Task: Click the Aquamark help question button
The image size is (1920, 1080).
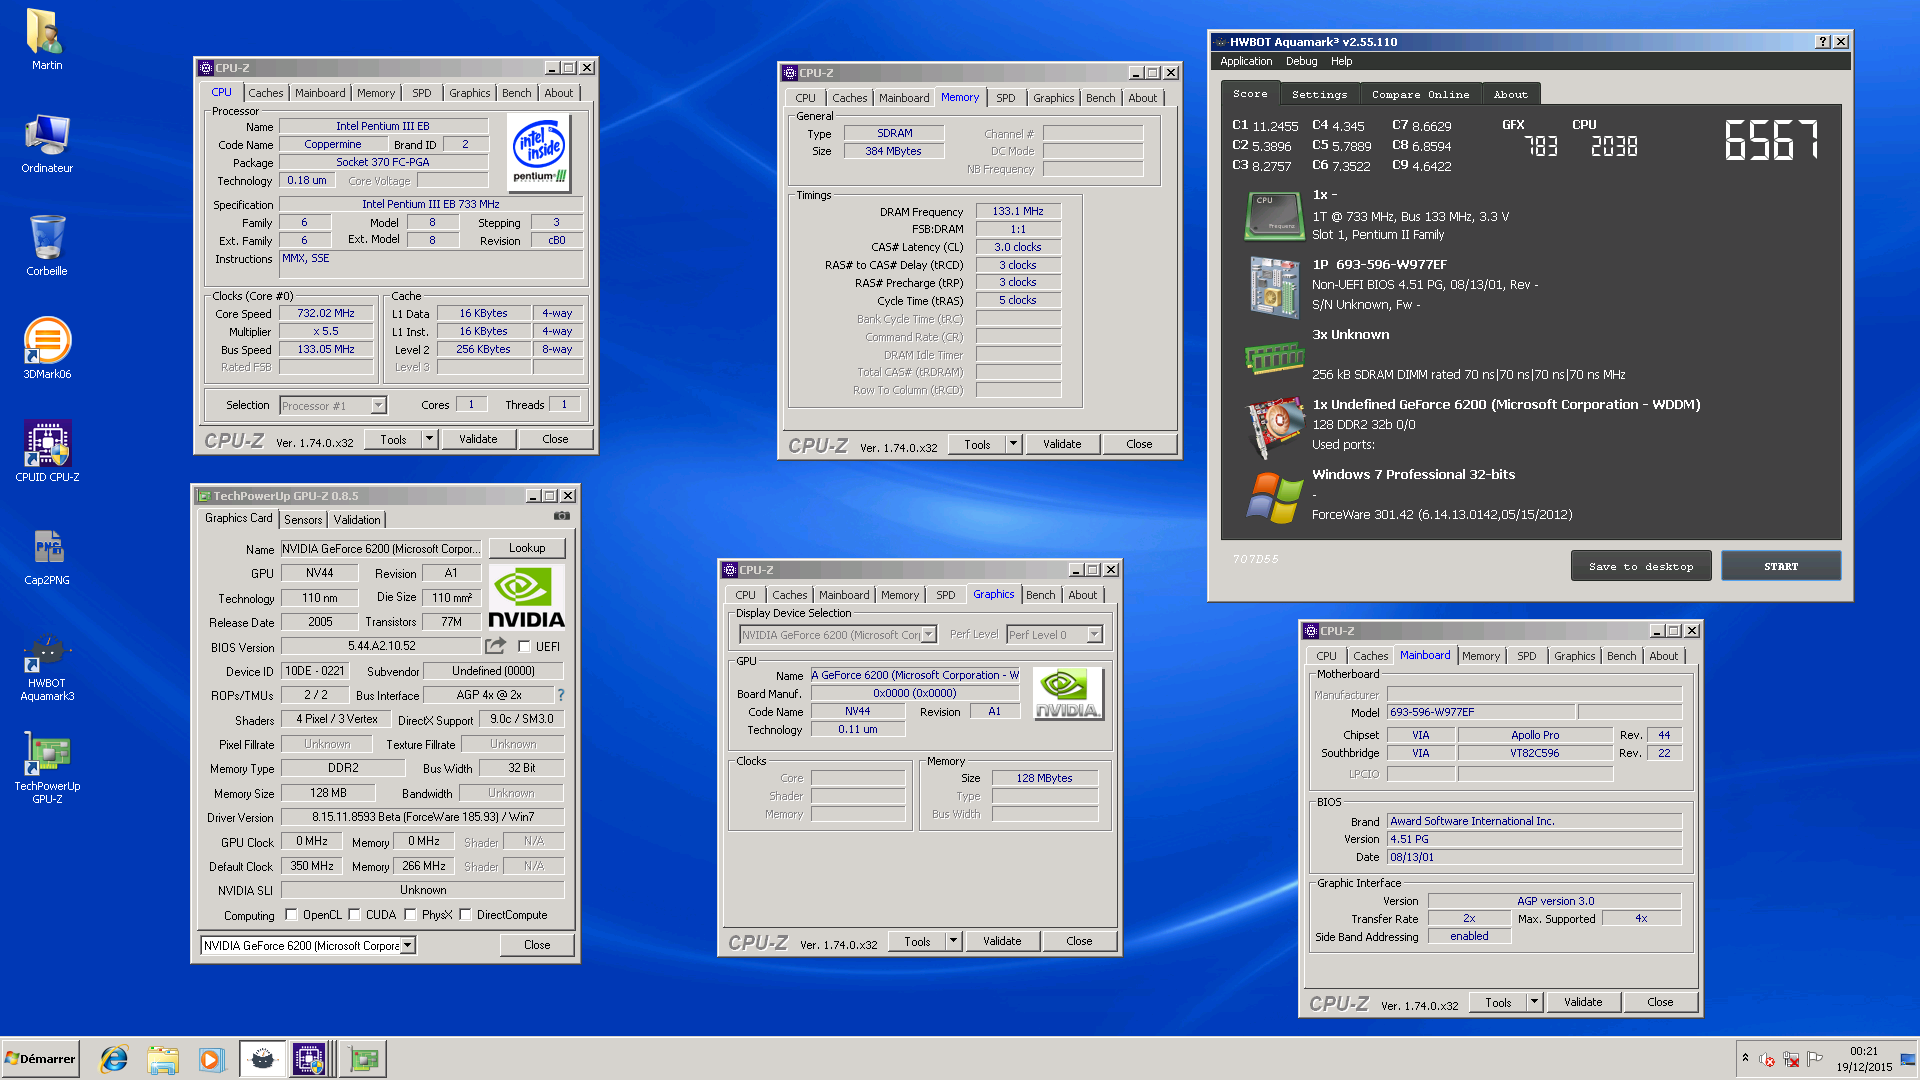Action: pos(1822,42)
